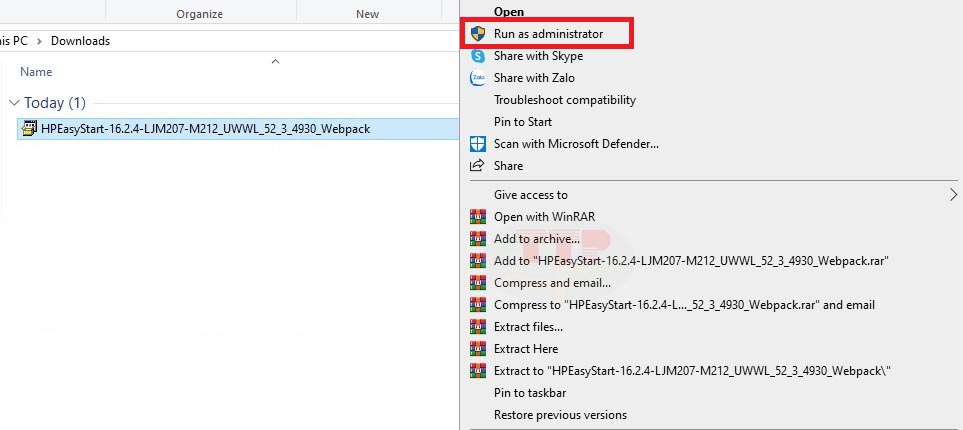This screenshot has width=963, height=430.
Task: Click the HPEasyStart installer file icon
Action: tap(29, 129)
